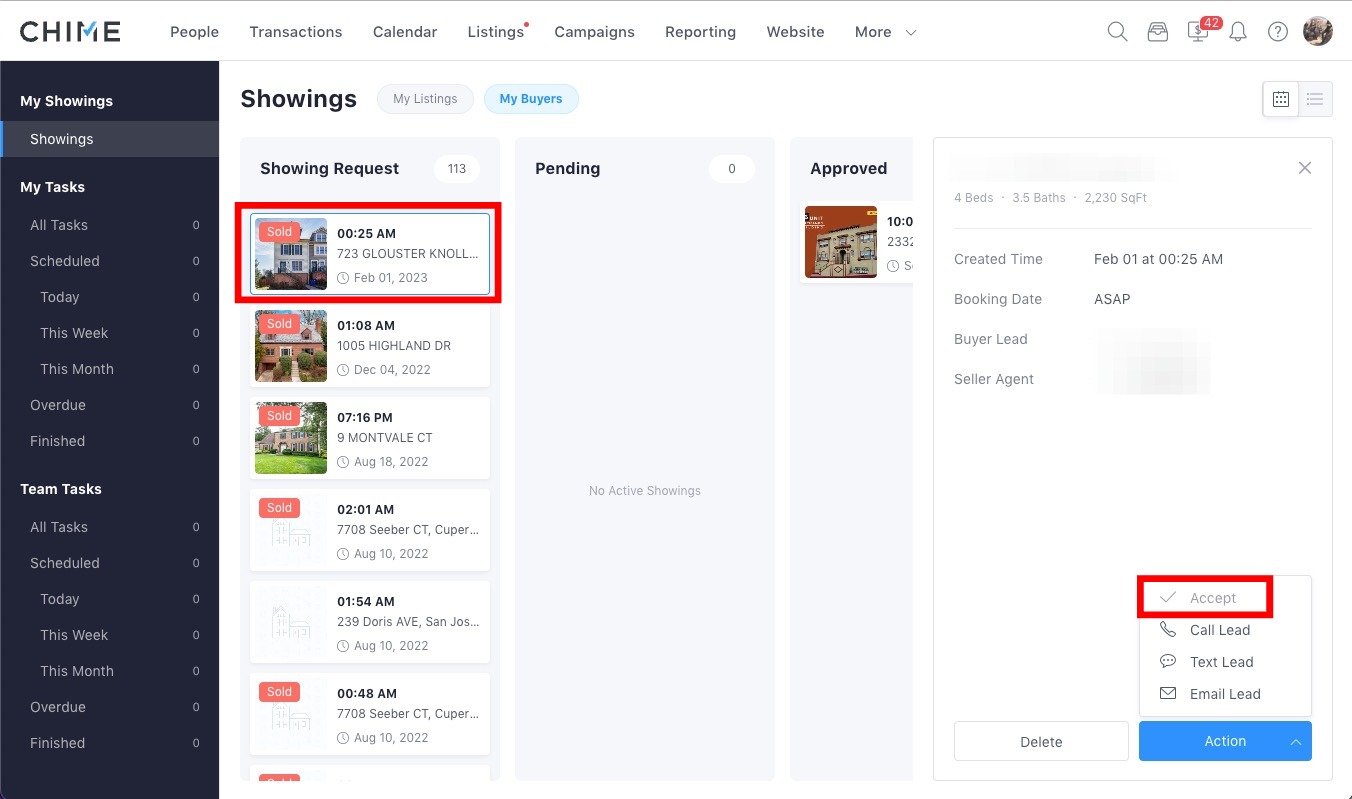Close the showing detail panel

click(1304, 168)
